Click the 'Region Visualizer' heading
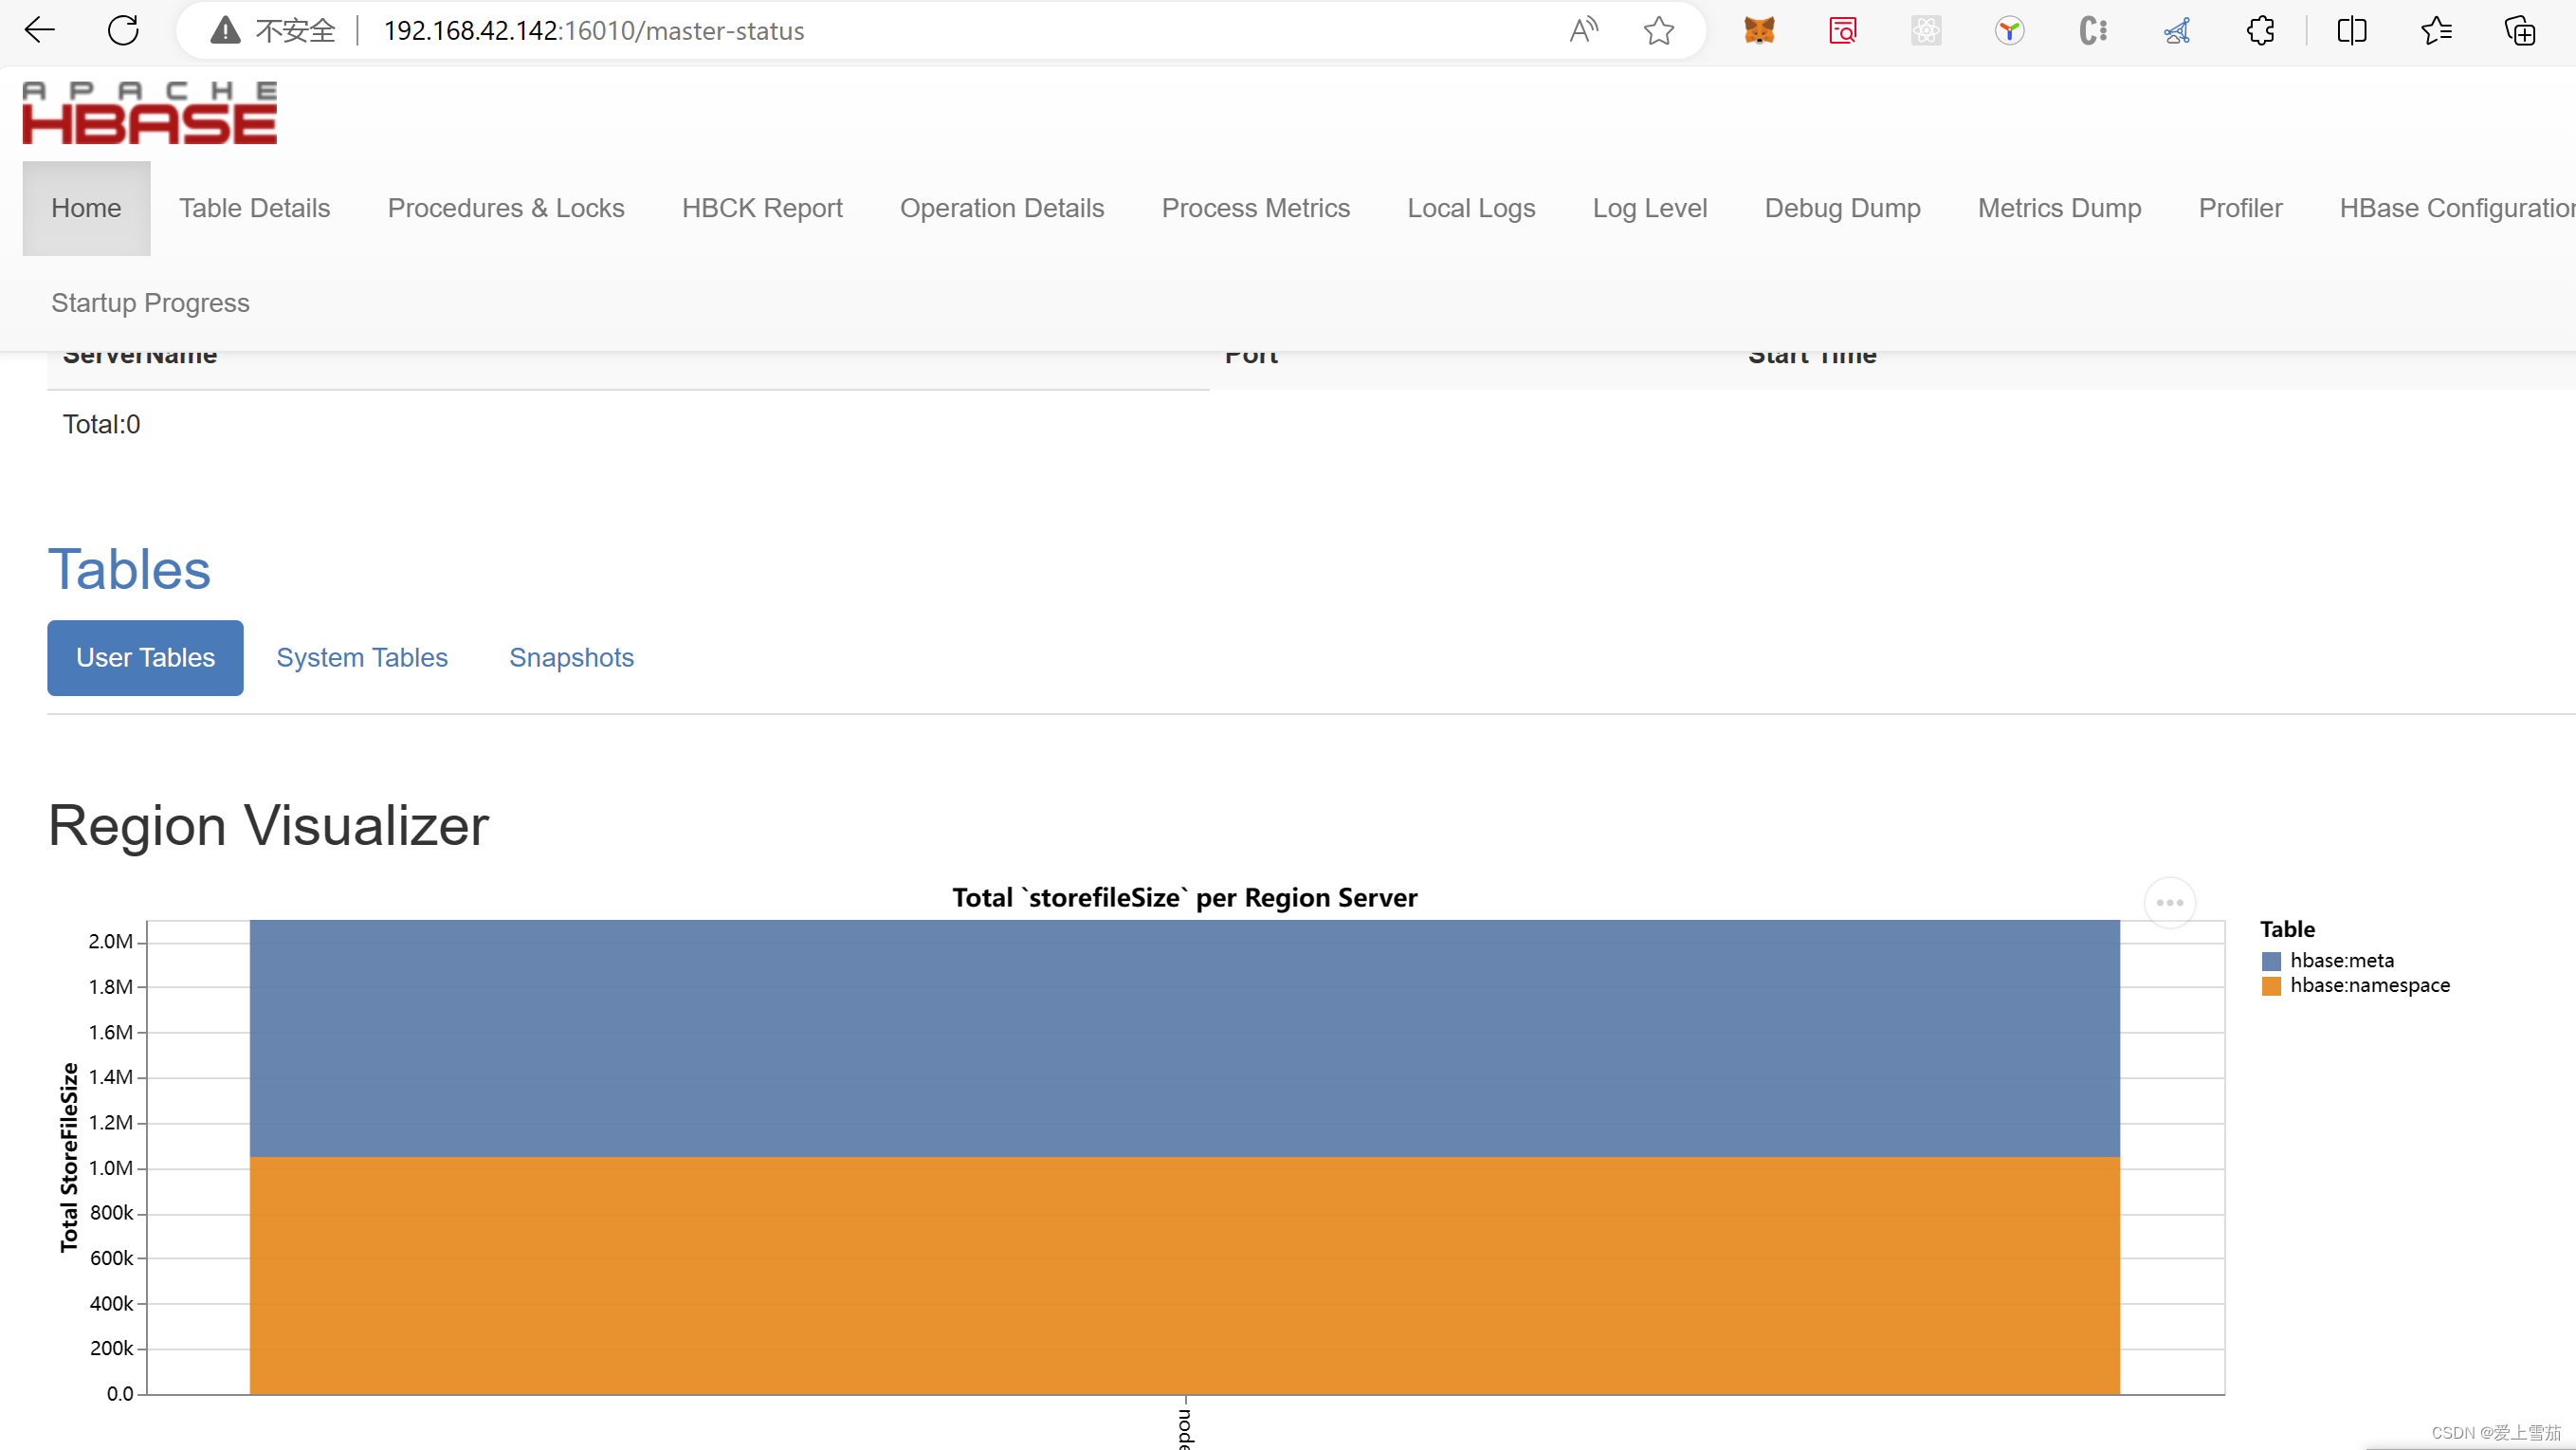This screenshot has height=1450, width=2576. click(268, 826)
